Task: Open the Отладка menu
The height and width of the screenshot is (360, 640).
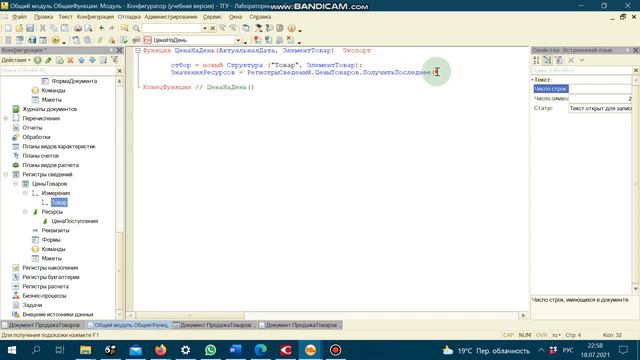Action: 129,17
